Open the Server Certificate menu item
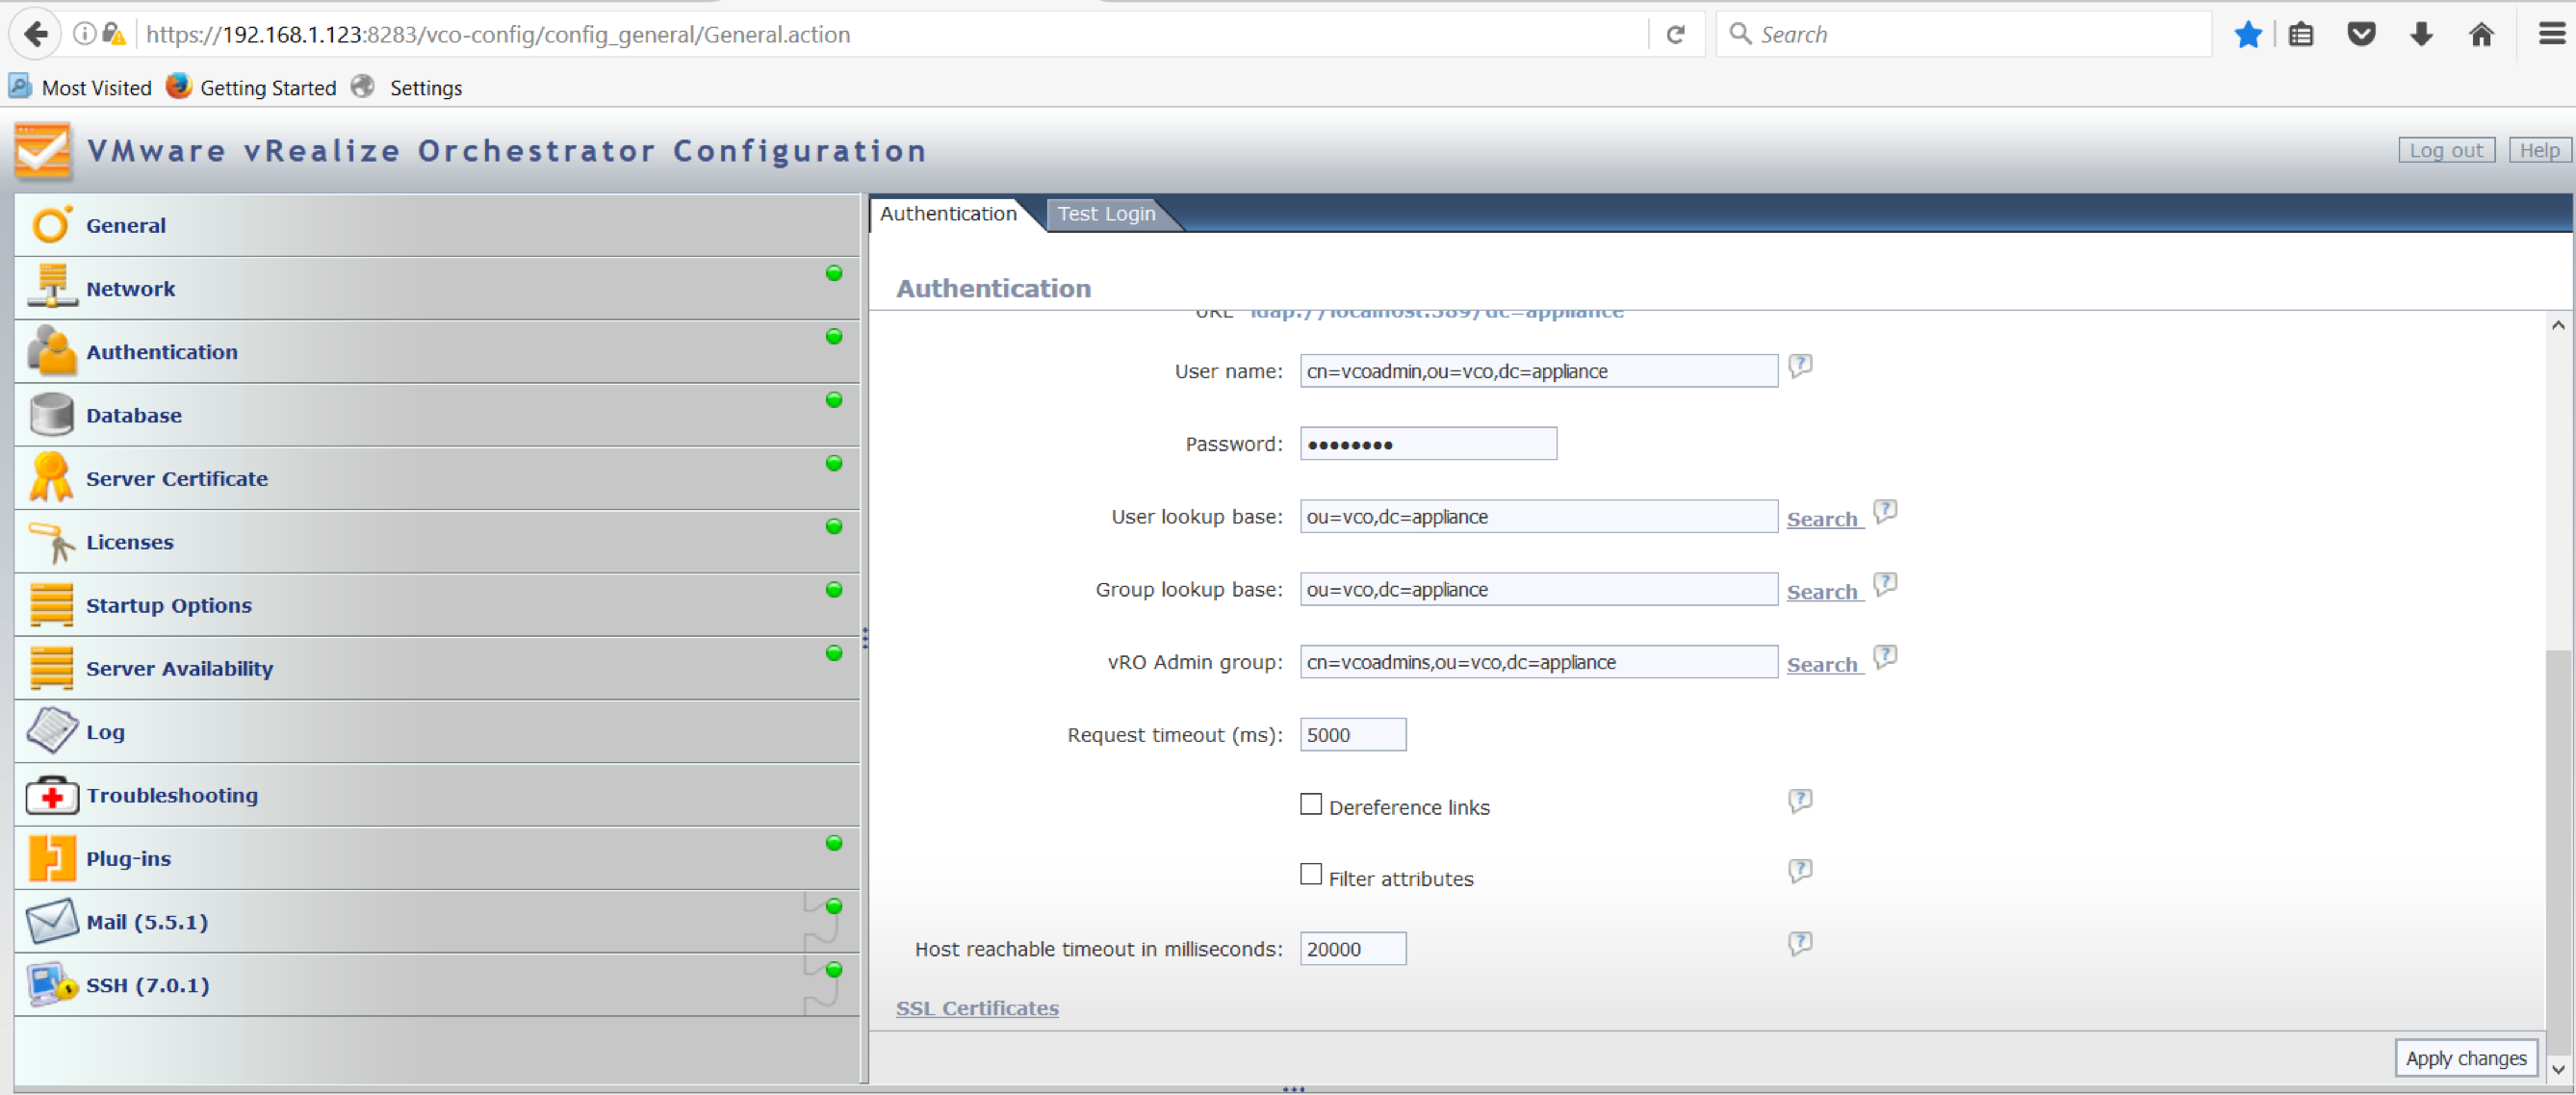This screenshot has height=1095, width=2576. coord(437,478)
